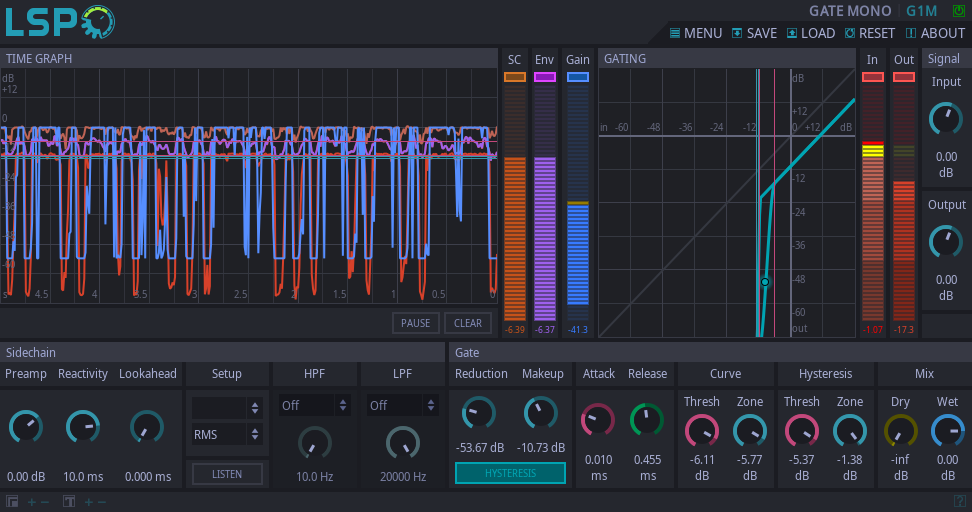Toggle the red Out meter visibility button
The width and height of the screenshot is (972, 512).
pos(904,77)
